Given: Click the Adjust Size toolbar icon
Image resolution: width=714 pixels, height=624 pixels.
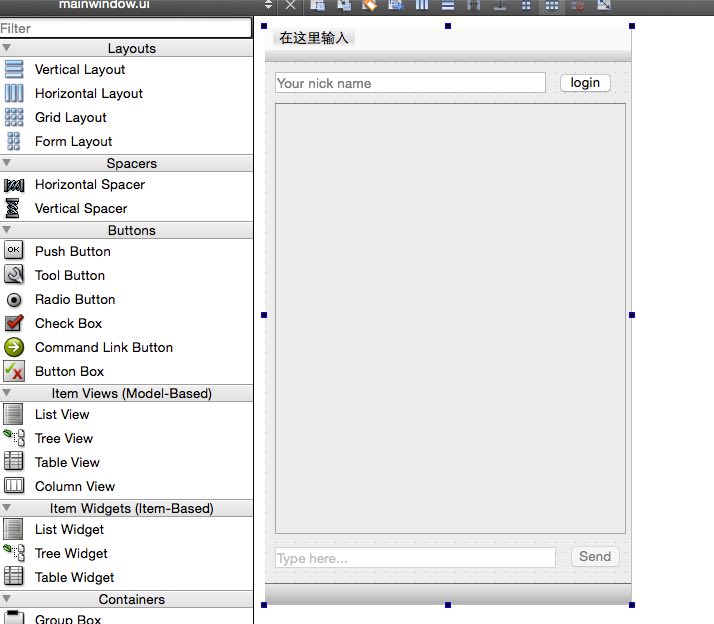Looking at the screenshot, I should 604,5.
